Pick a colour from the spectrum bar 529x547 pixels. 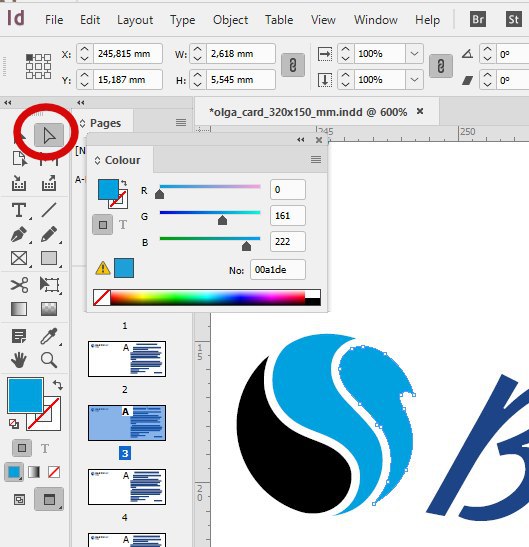click(x=208, y=298)
